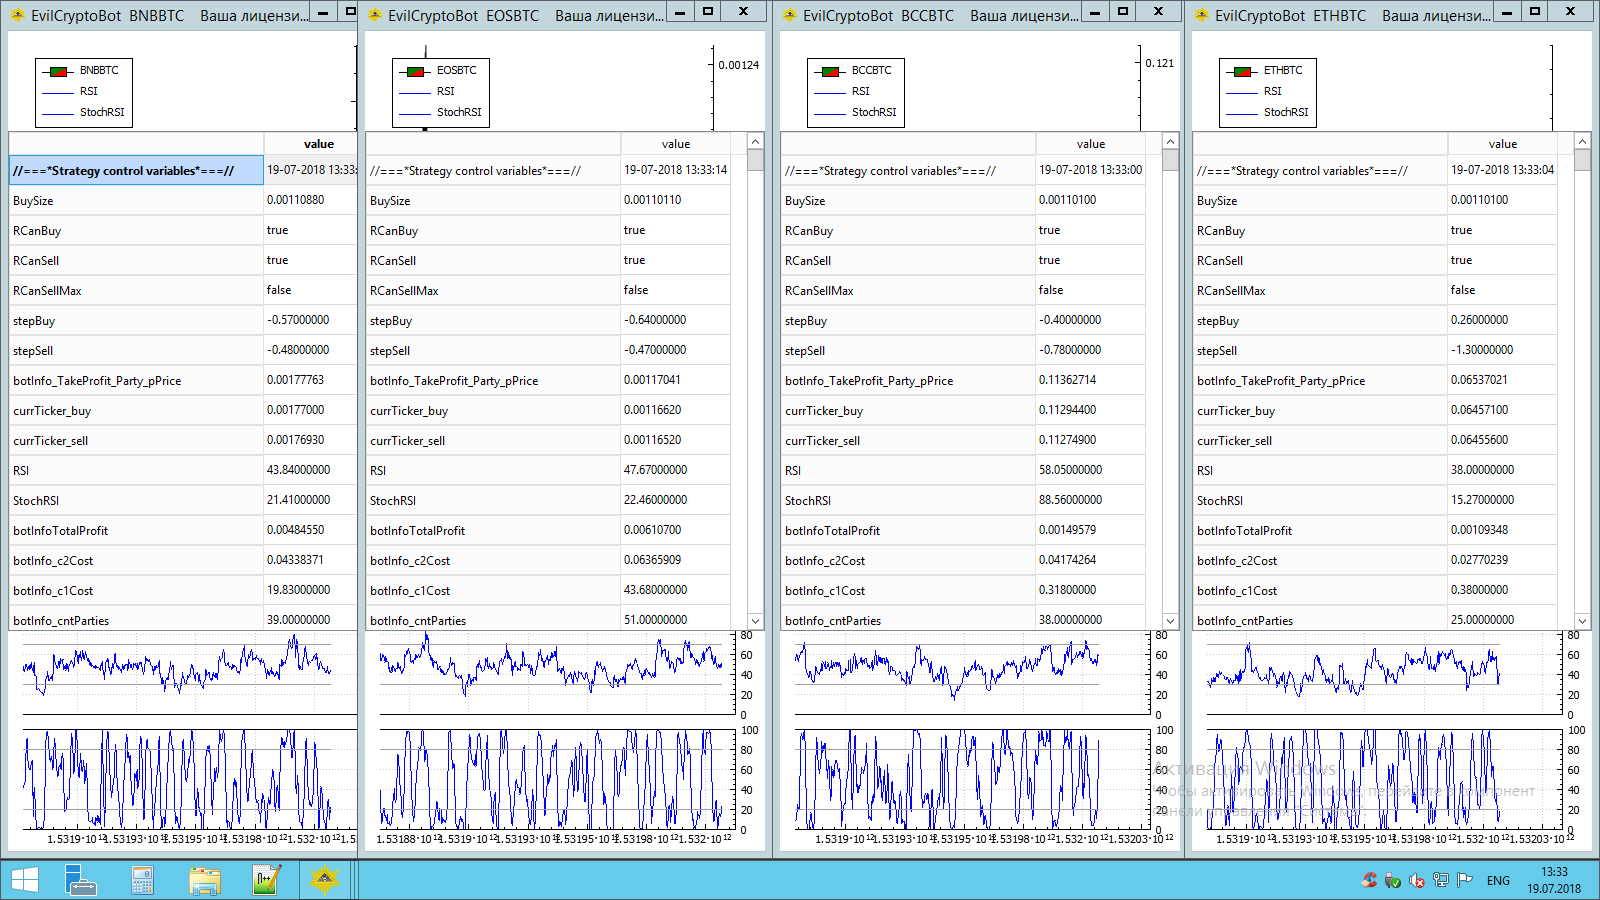Click the BCCBTC candlestick legend icon
This screenshot has height=900, width=1600.
[x=830, y=71]
